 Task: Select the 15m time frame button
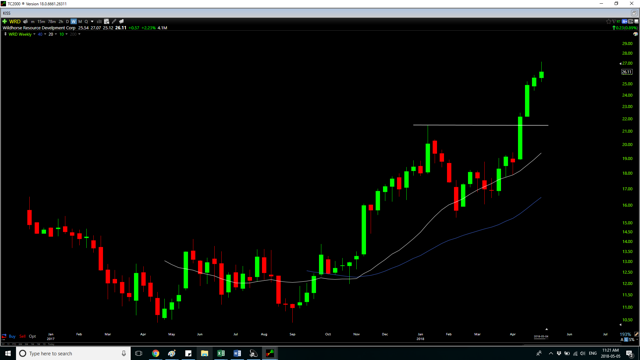pyautogui.click(x=41, y=22)
